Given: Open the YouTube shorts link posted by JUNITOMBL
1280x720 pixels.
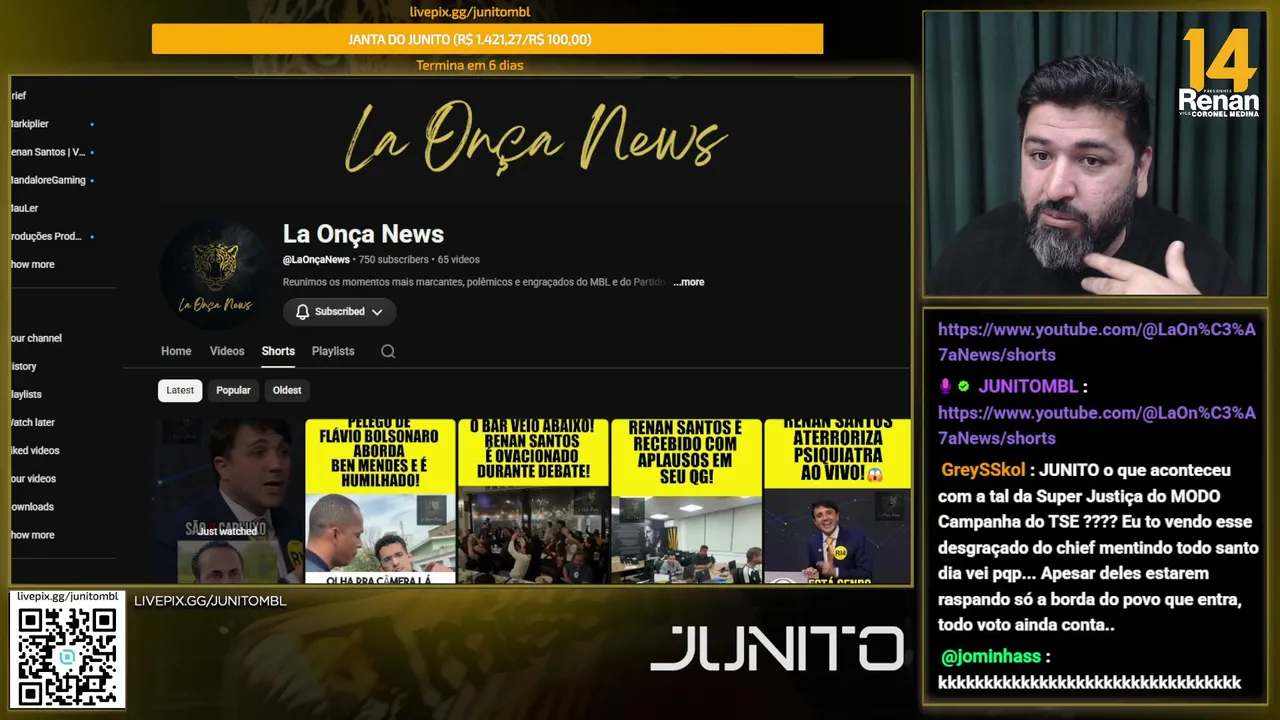Looking at the screenshot, I should tap(1097, 425).
